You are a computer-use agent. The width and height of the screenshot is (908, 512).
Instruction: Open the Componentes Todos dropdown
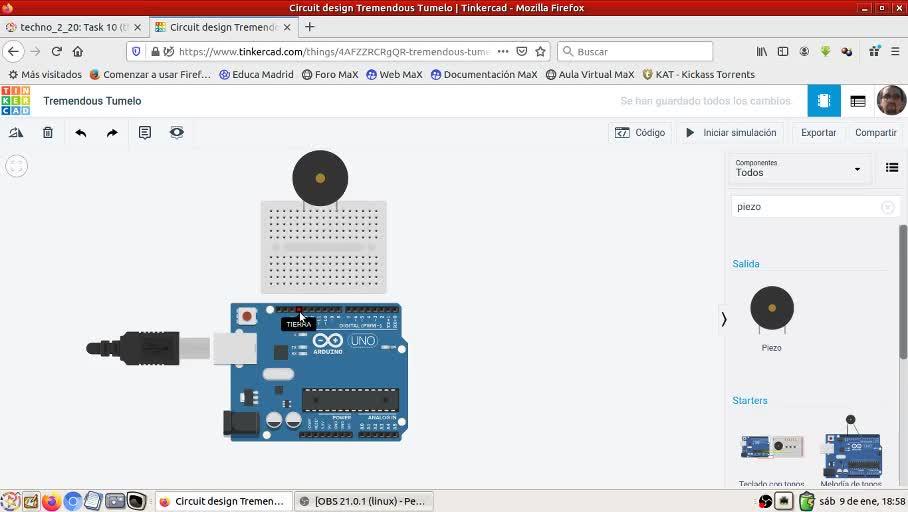coord(799,169)
